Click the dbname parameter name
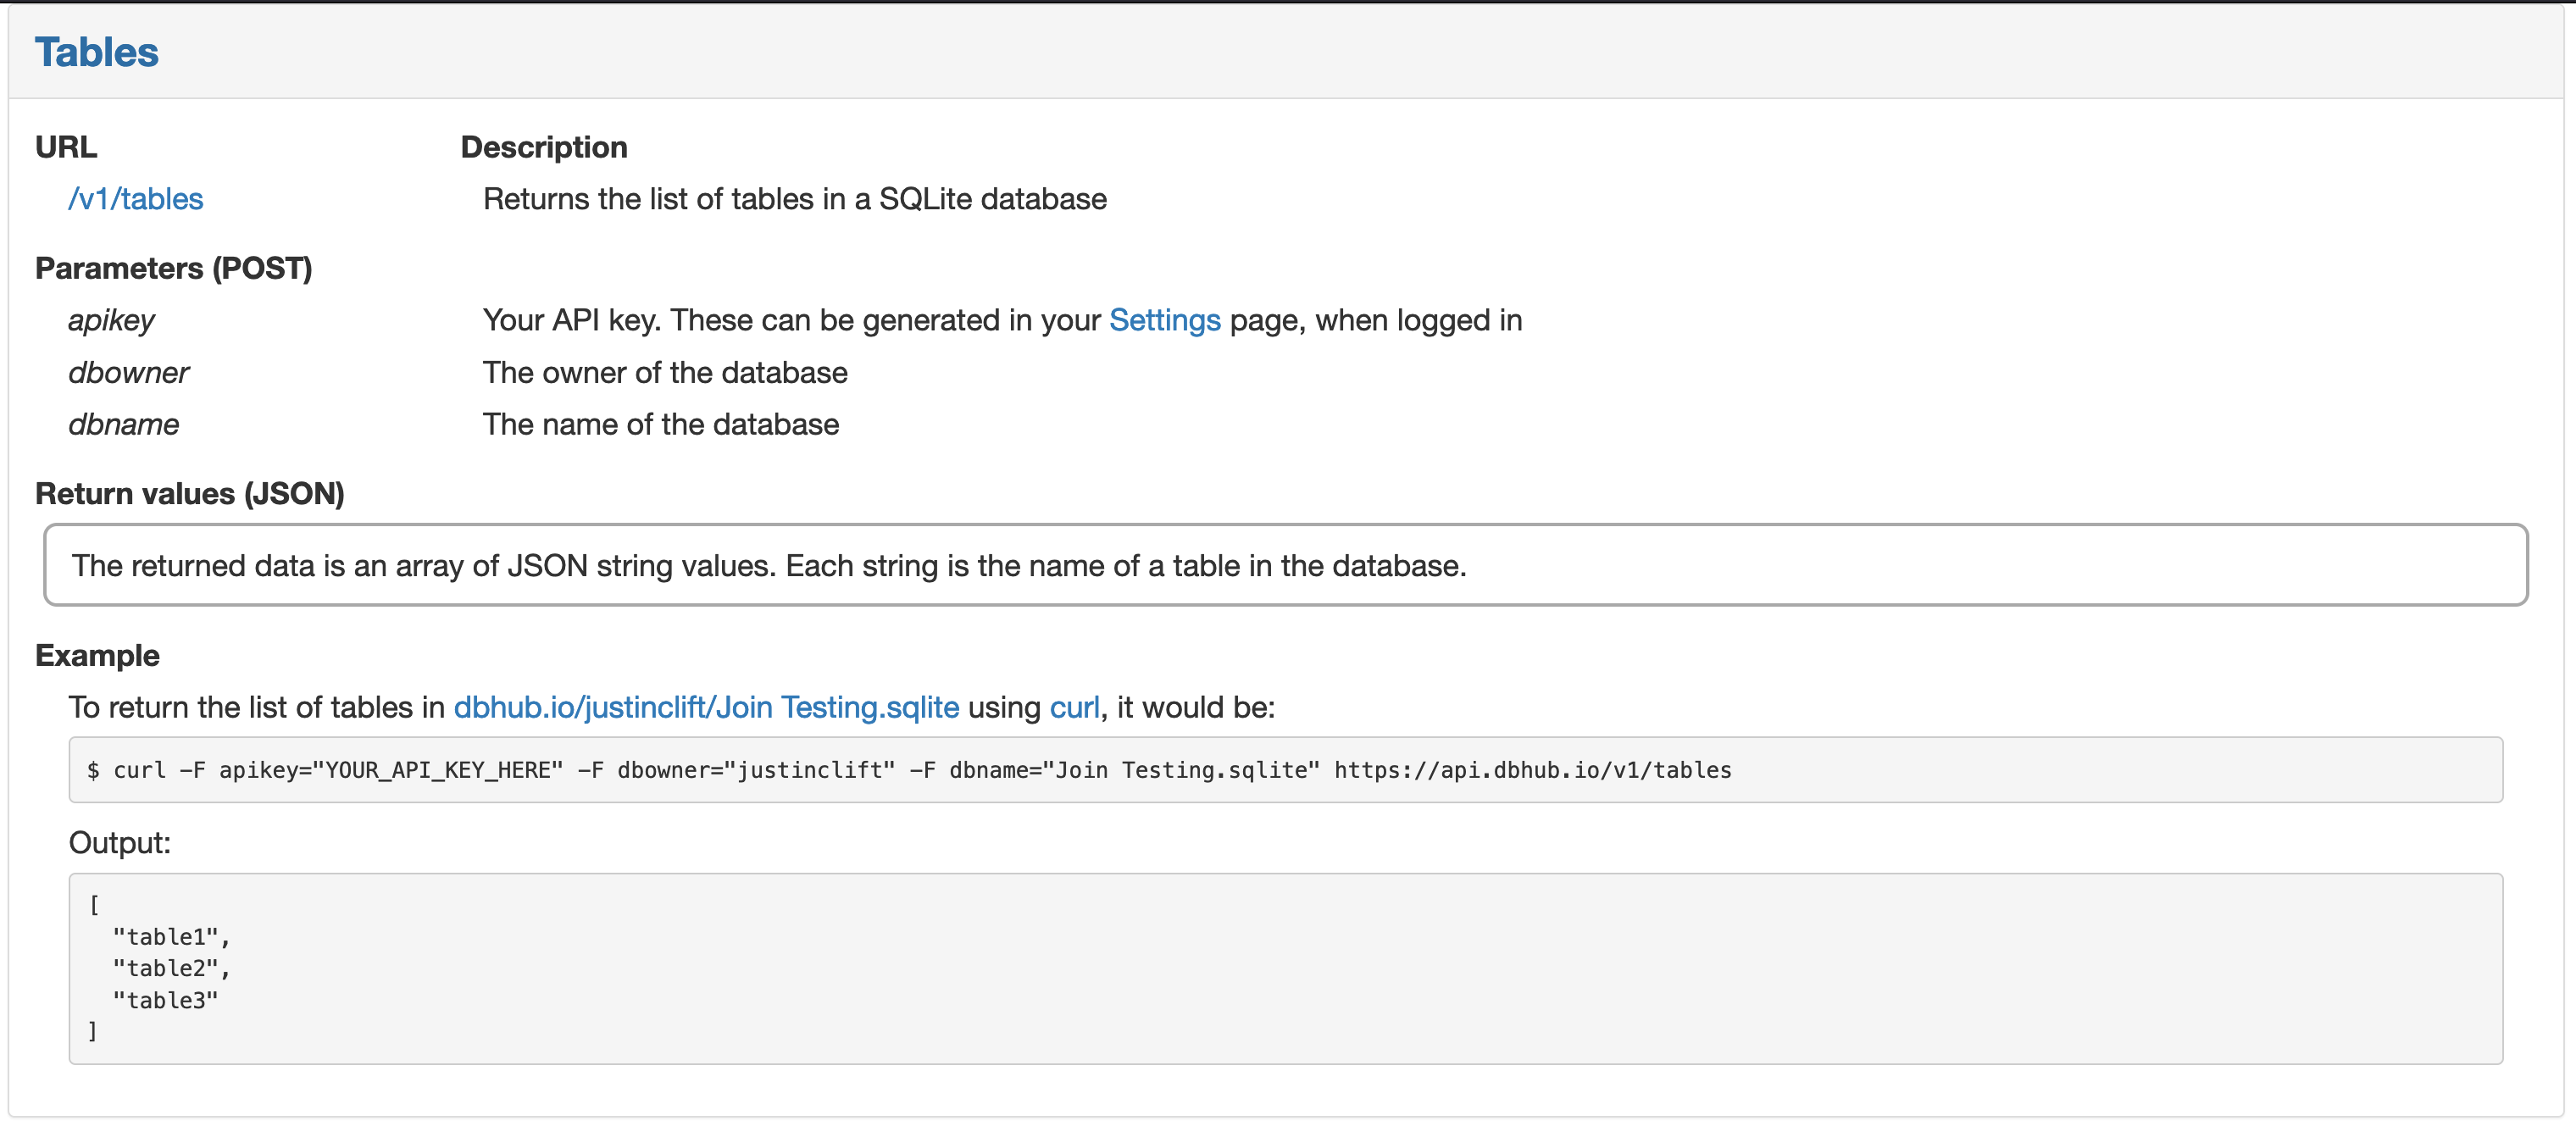Viewport: 2576px width, 1132px height. pyautogui.click(x=123, y=424)
